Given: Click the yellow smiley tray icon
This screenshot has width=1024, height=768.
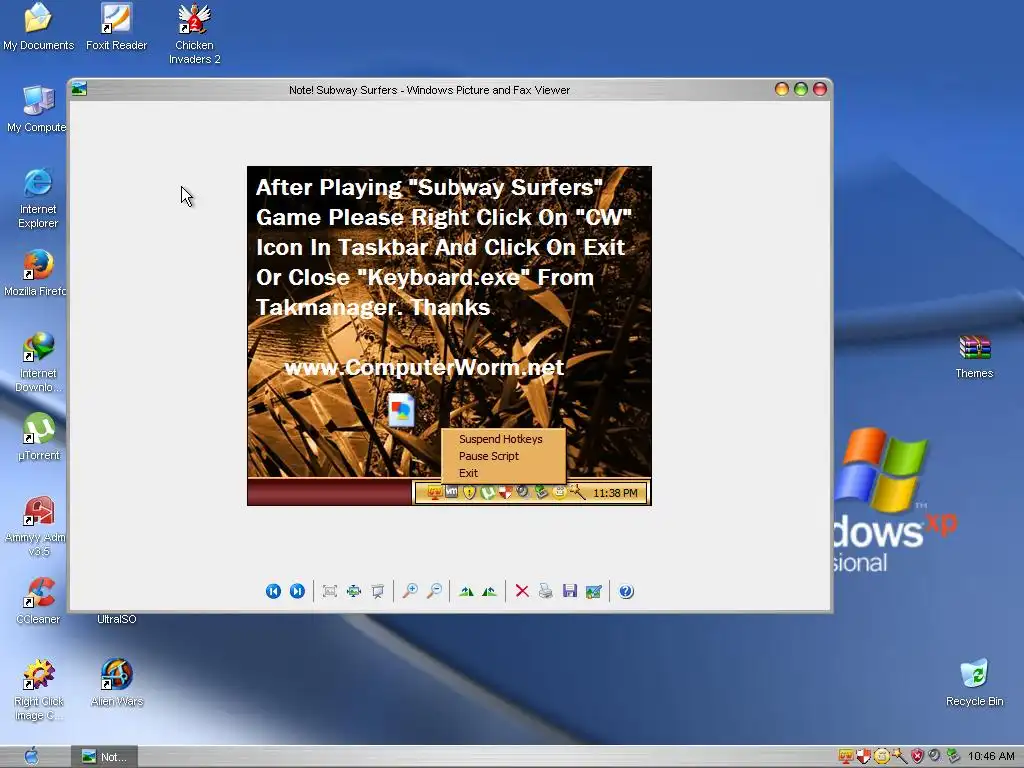Looking at the screenshot, I should pos(881,756).
